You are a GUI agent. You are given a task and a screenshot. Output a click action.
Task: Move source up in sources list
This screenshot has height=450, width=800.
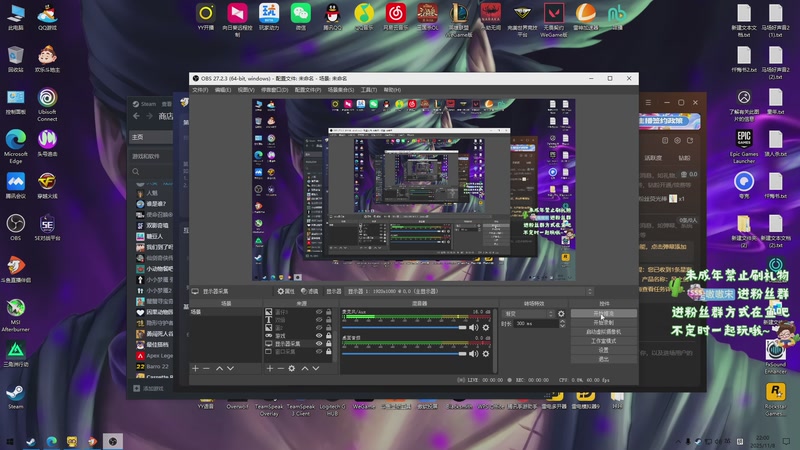pyautogui.click(x=305, y=368)
